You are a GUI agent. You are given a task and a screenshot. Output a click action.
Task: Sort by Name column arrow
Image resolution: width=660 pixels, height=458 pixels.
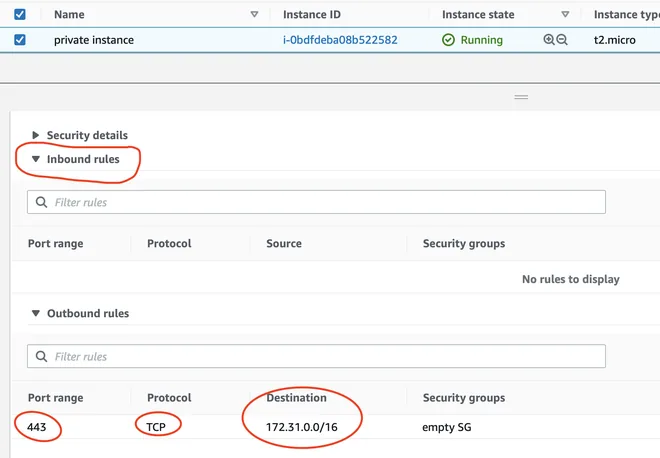tap(254, 14)
